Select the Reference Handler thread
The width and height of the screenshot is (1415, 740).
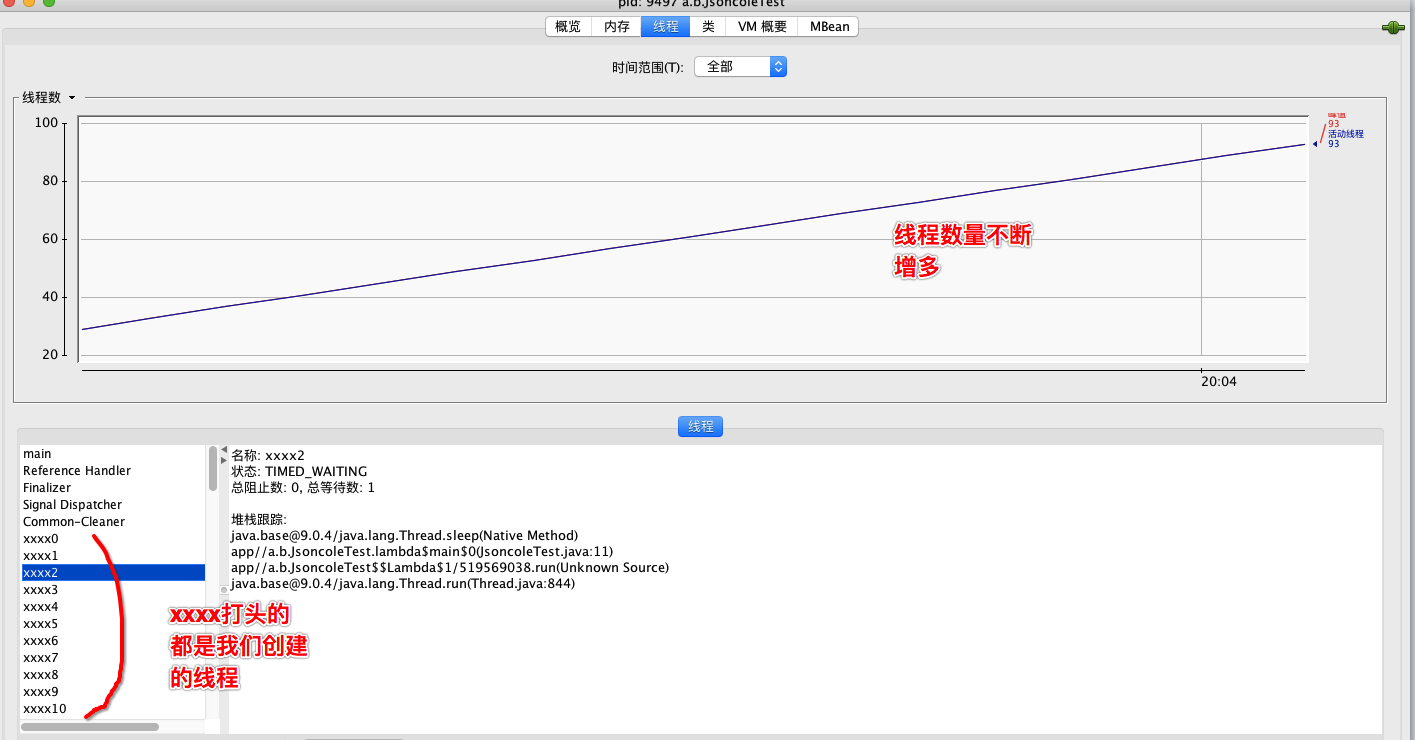(113, 471)
